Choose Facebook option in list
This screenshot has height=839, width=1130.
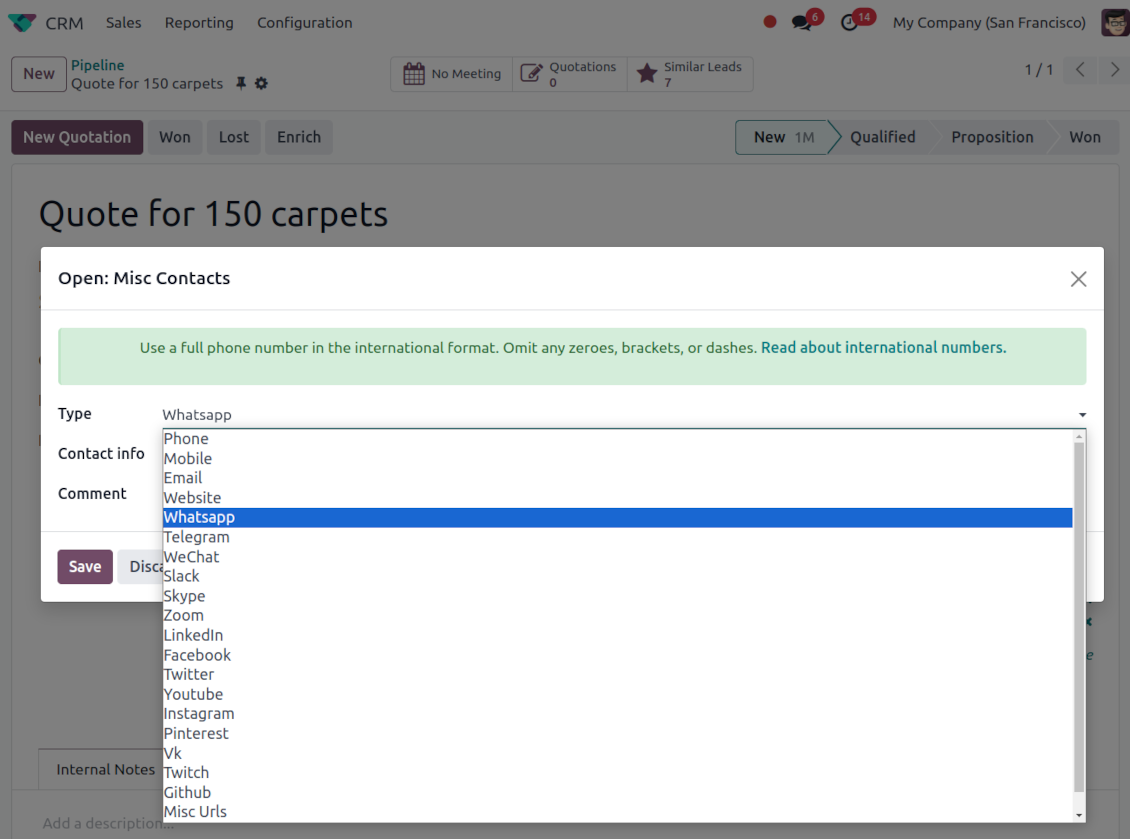pos(618,655)
